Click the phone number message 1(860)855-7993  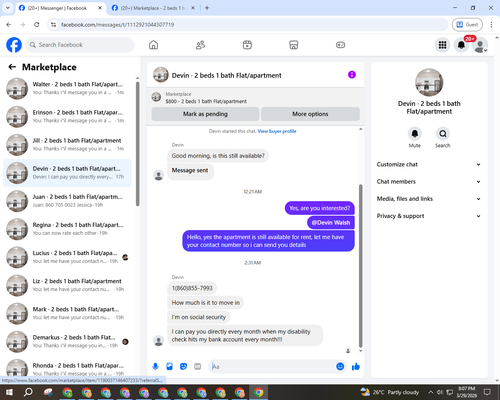pyautogui.click(x=192, y=288)
